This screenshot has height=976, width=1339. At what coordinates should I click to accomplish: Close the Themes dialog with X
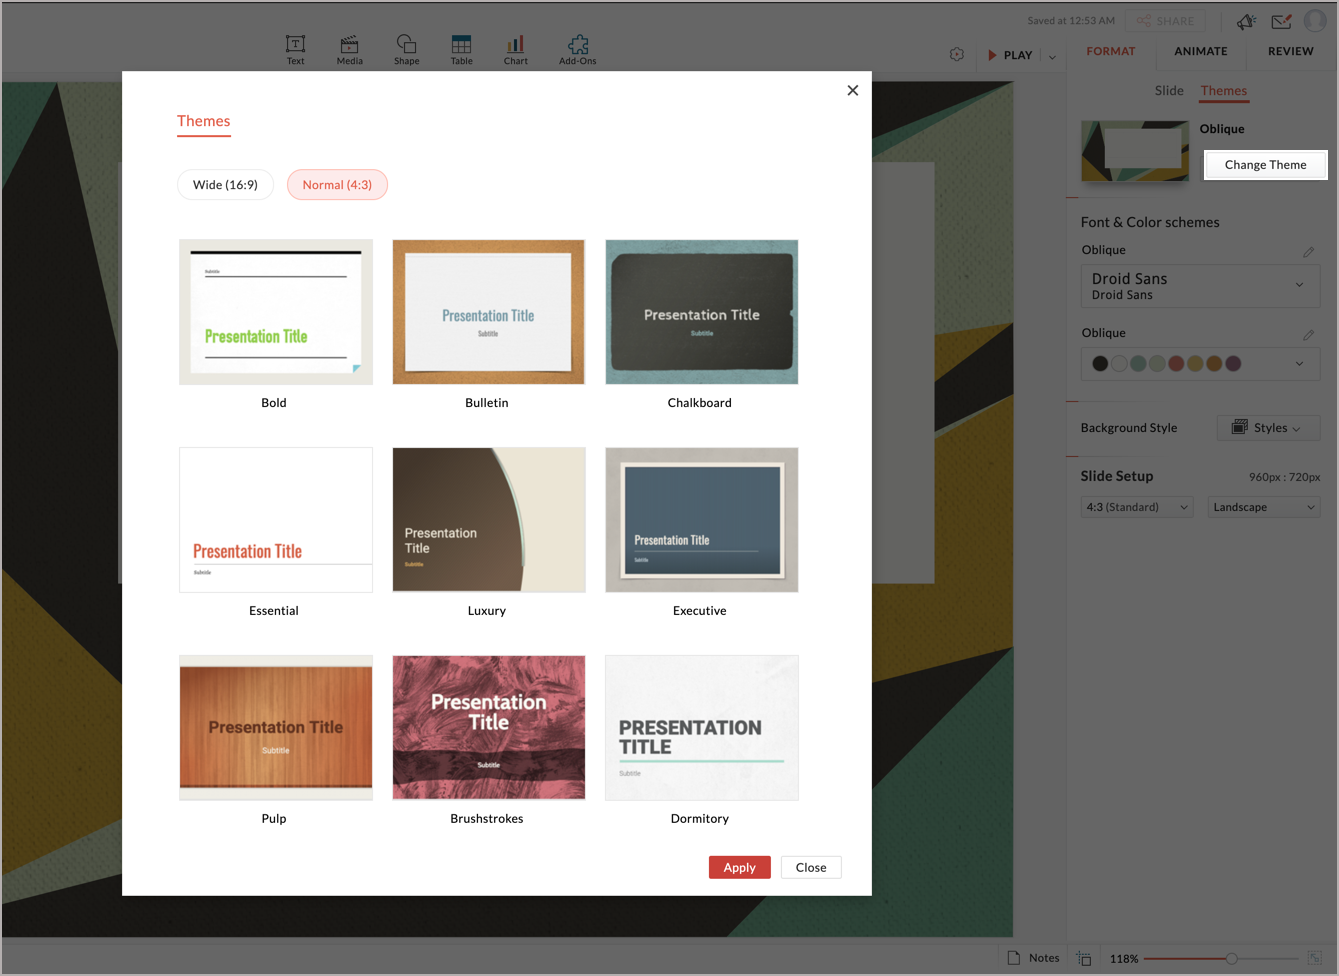point(852,90)
